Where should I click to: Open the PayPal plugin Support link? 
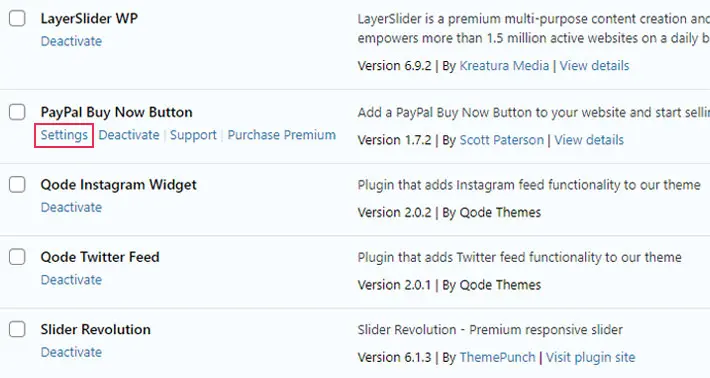[x=193, y=135]
